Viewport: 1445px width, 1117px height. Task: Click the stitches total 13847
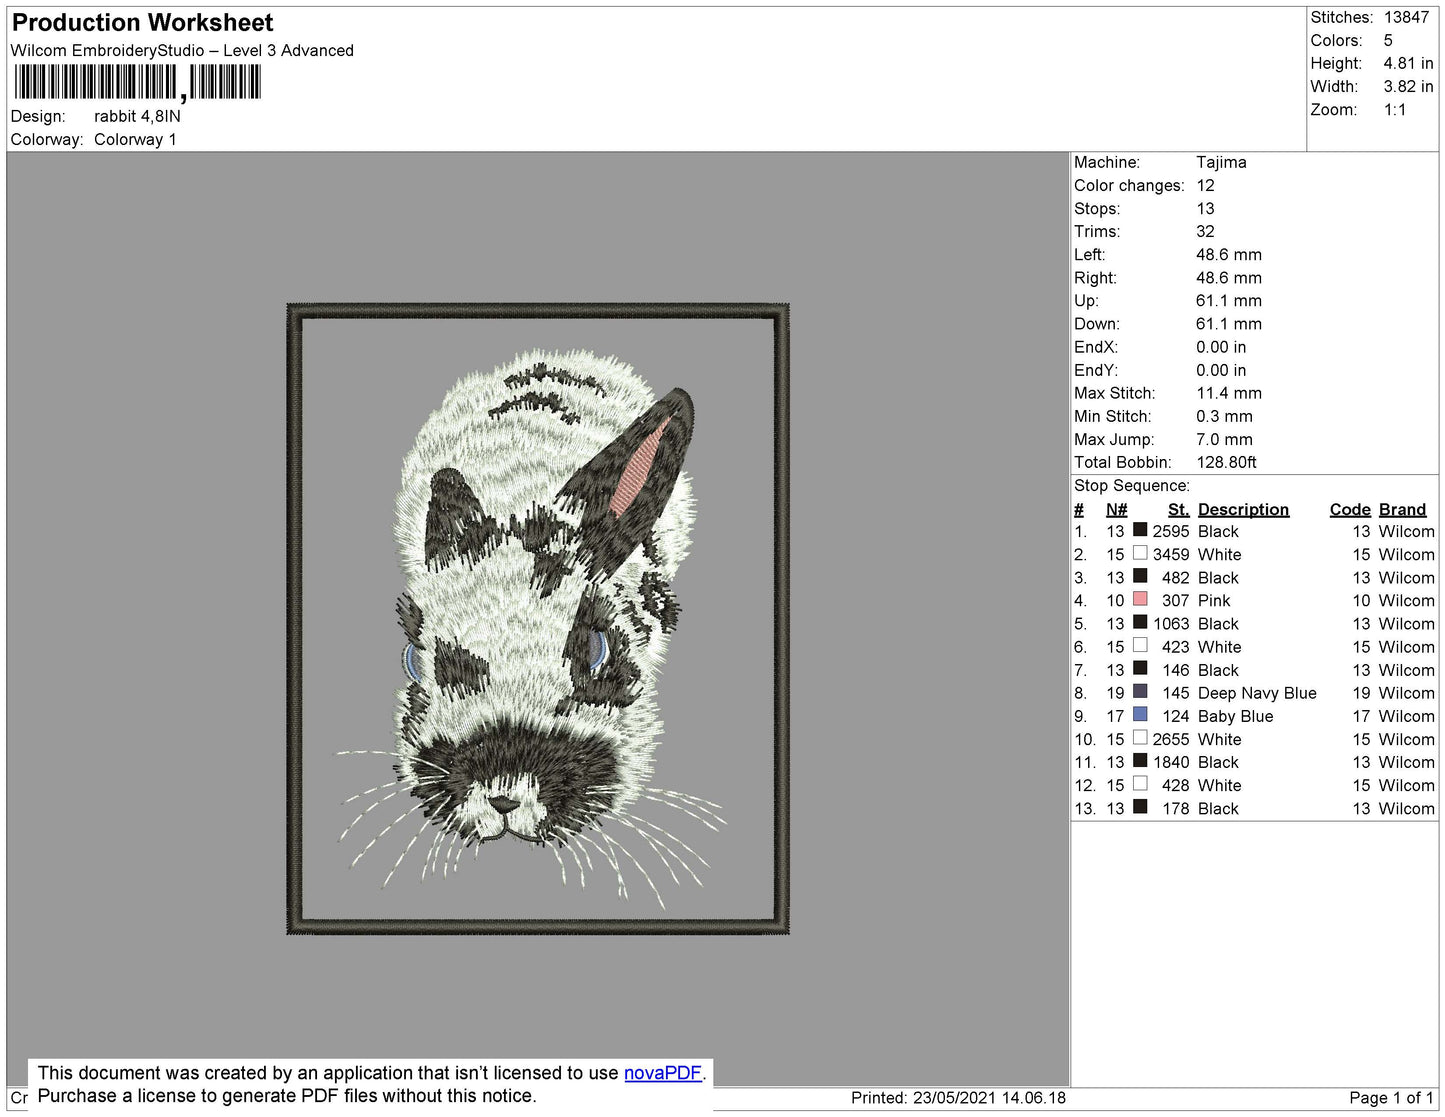click(1406, 17)
